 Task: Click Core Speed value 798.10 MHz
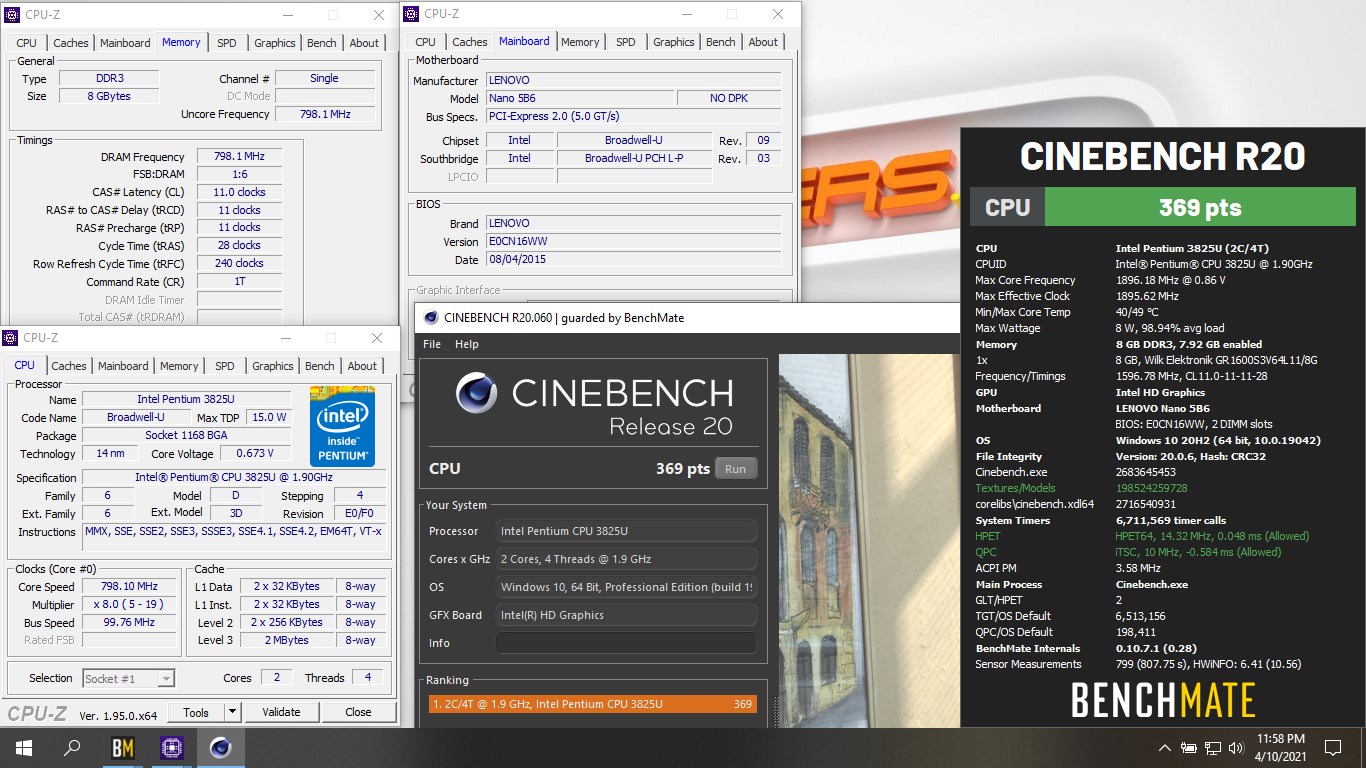pos(130,587)
